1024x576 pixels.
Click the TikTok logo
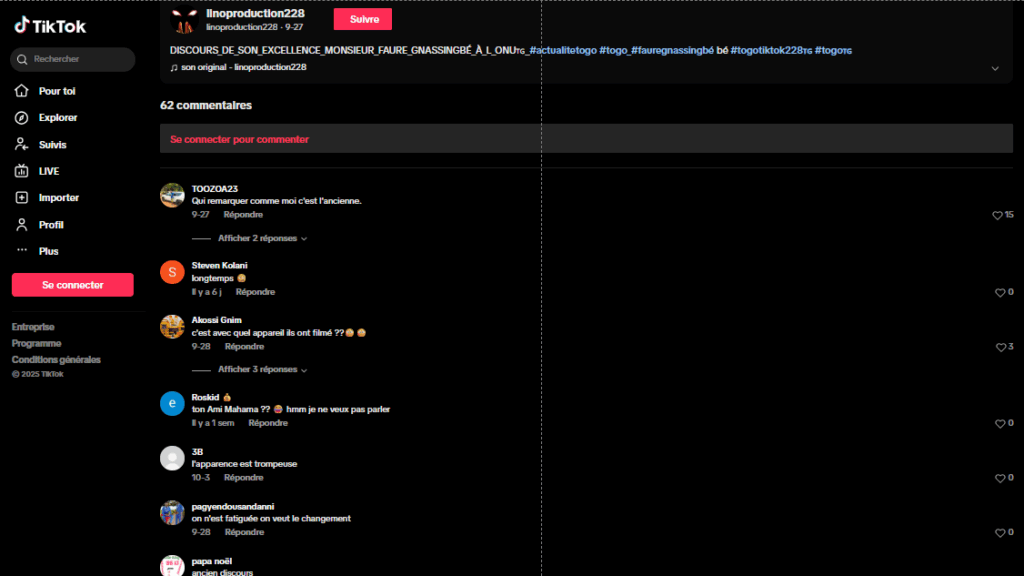pyautogui.click(x=50, y=27)
